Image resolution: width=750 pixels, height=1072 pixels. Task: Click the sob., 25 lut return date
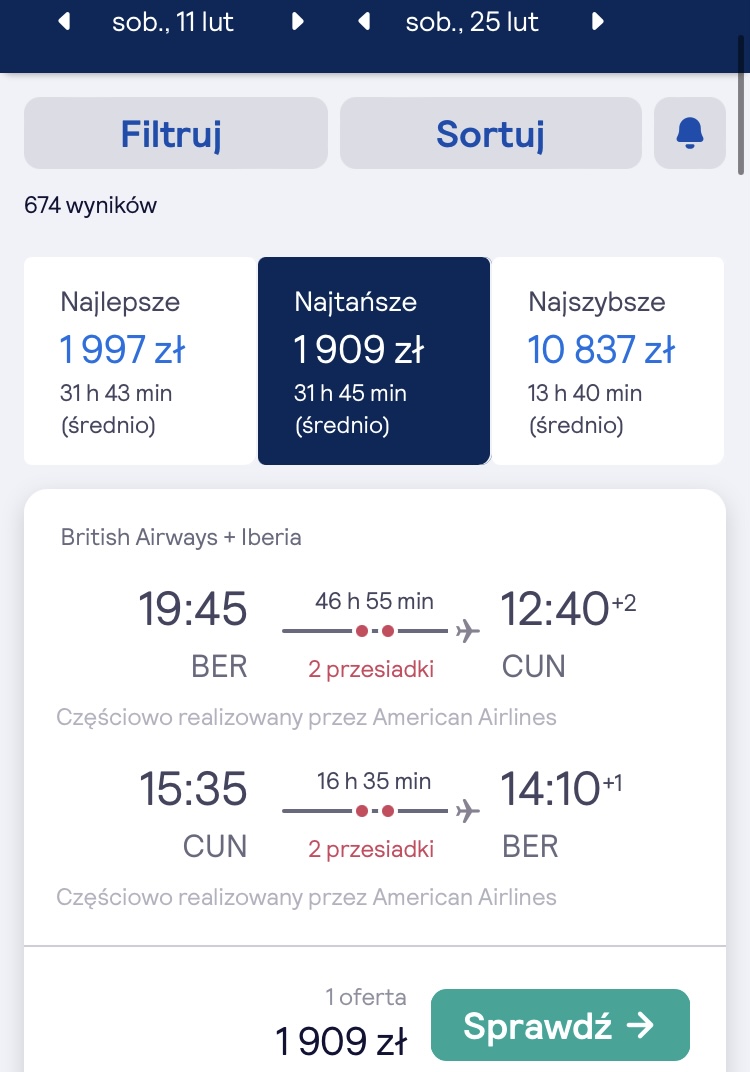pyautogui.click(x=472, y=22)
